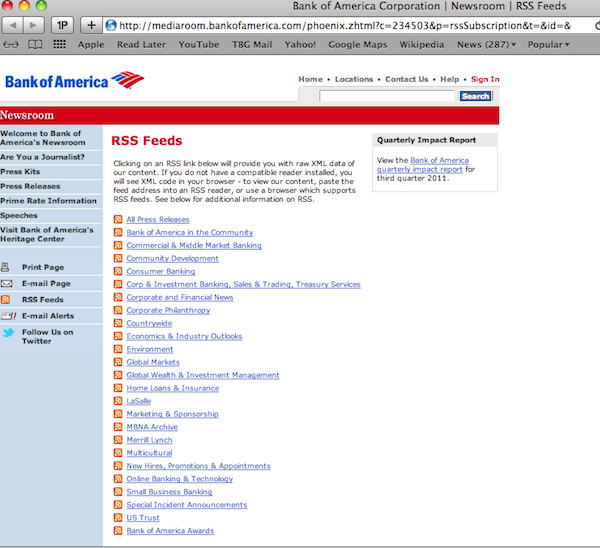Click RSS icon beside LaSalle feed
This screenshot has height=548, width=600.
pos(118,401)
